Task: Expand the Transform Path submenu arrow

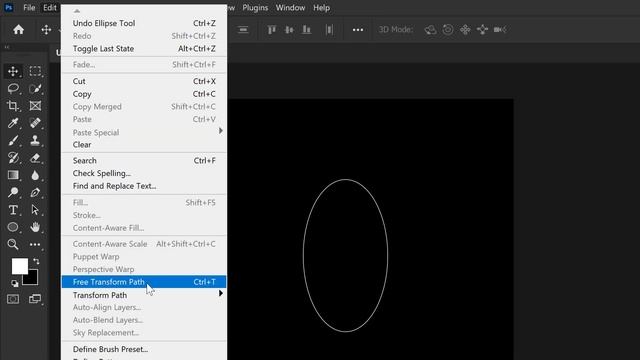Action: point(221,293)
